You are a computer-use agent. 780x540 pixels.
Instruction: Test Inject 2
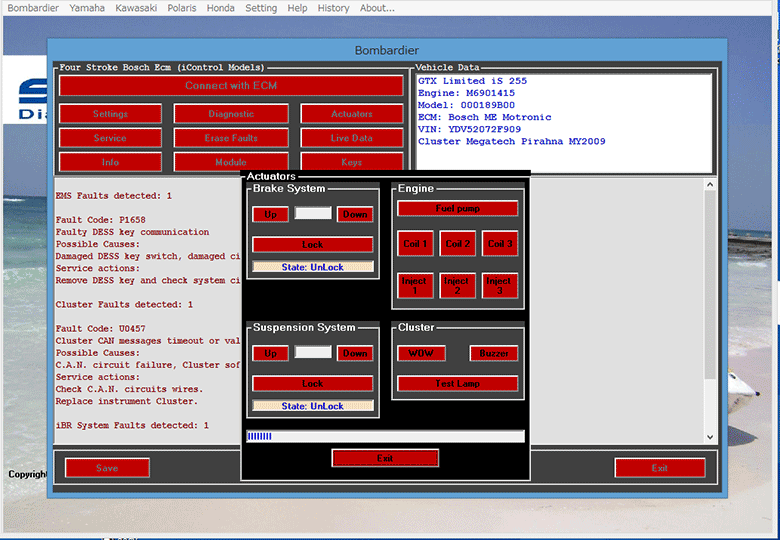pyautogui.click(x=457, y=285)
